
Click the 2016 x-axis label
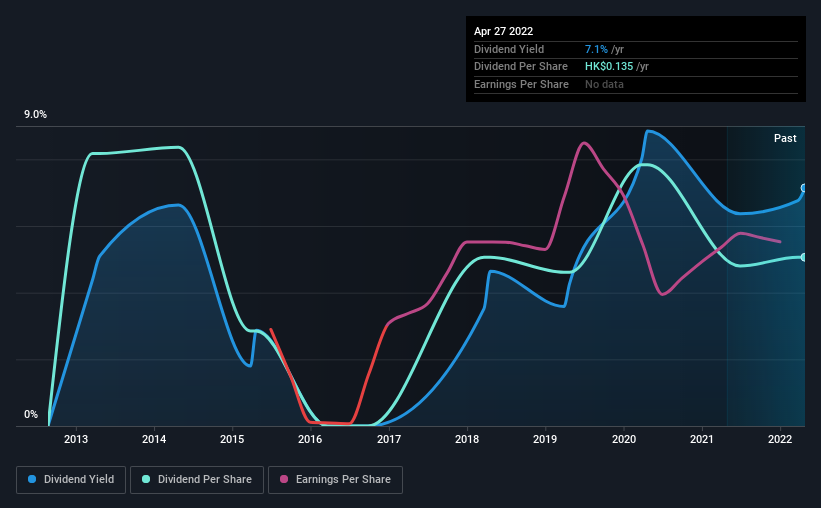[x=310, y=439]
